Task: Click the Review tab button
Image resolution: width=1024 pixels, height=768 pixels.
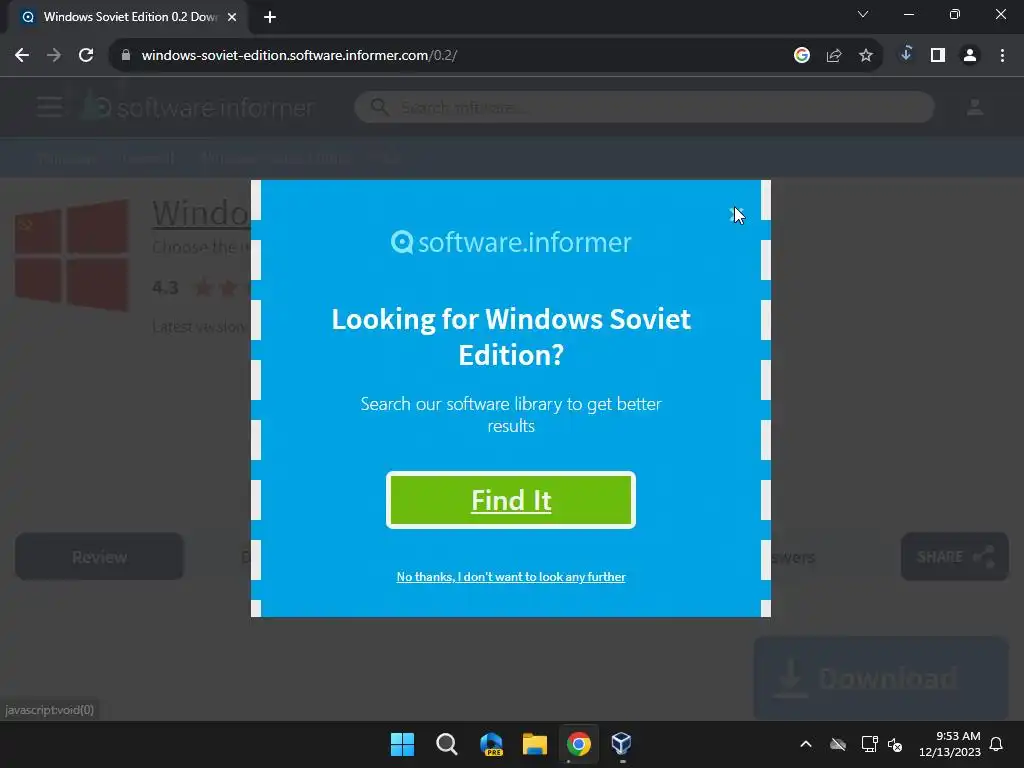Action: 99,557
